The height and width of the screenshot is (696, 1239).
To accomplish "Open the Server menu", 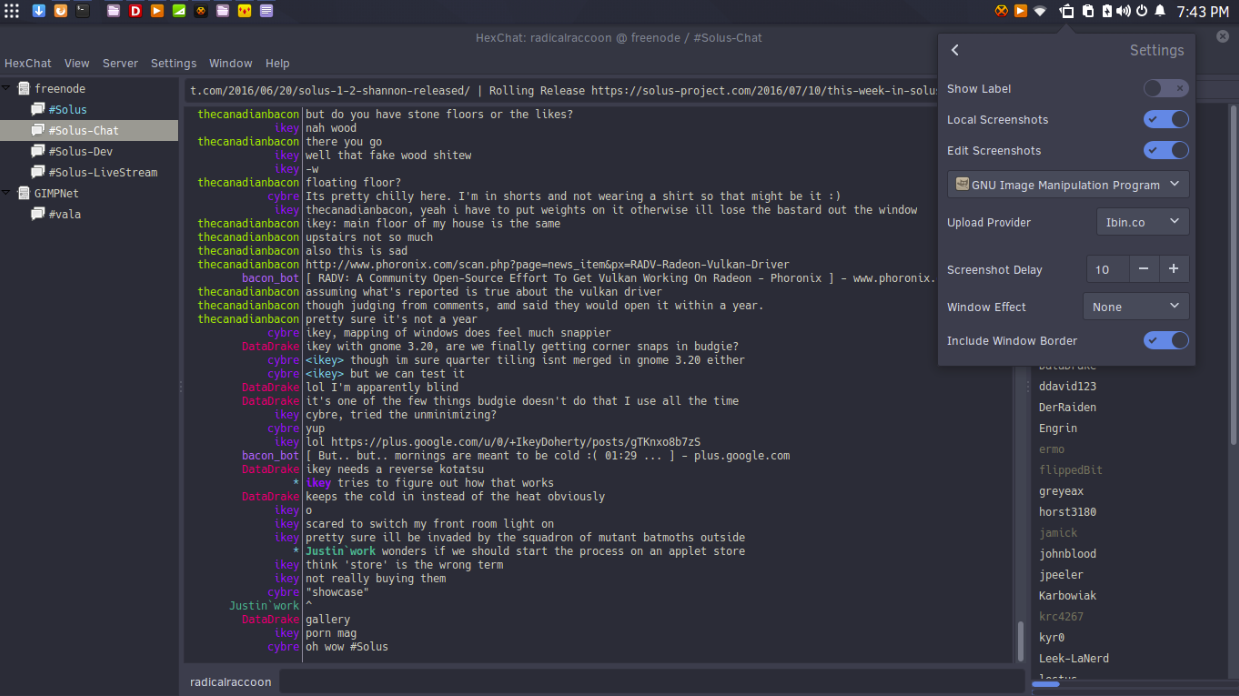I will (120, 63).
